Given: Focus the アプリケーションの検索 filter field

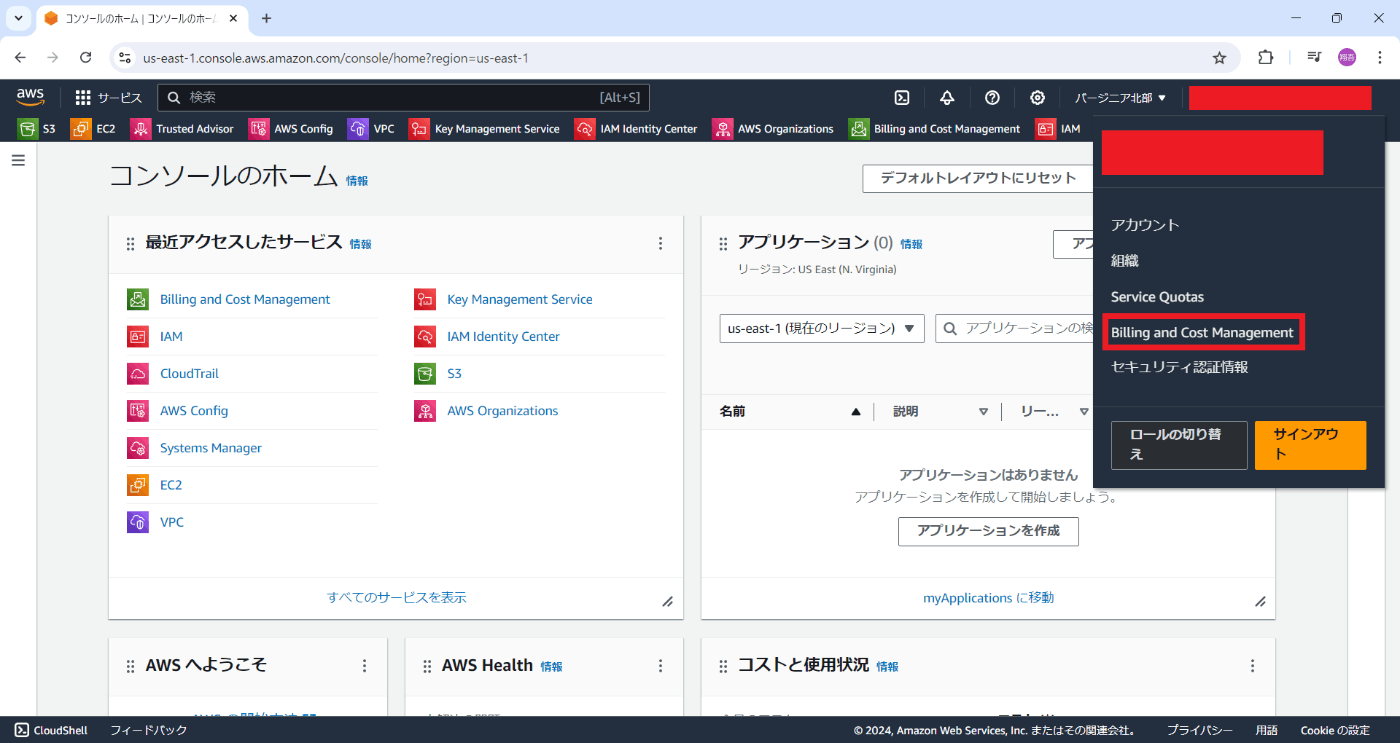Looking at the screenshot, I should point(1015,328).
